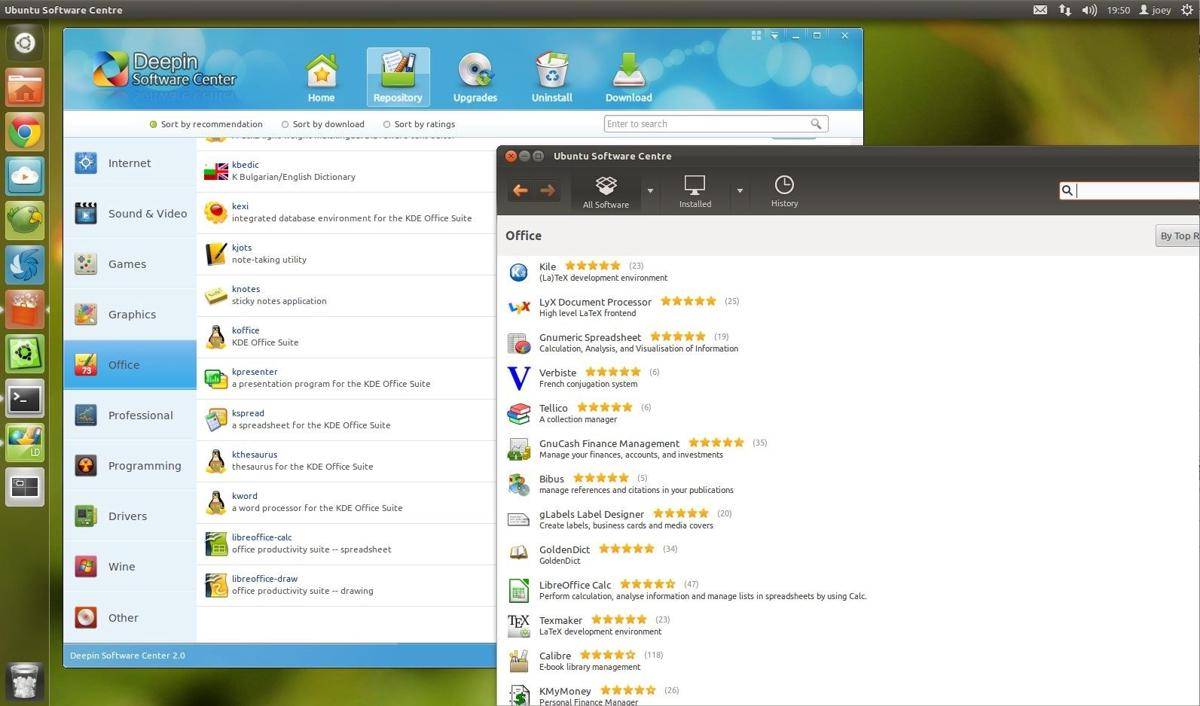Select Sort by ratings radio button

pyautogui.click(x=419, y=124)
